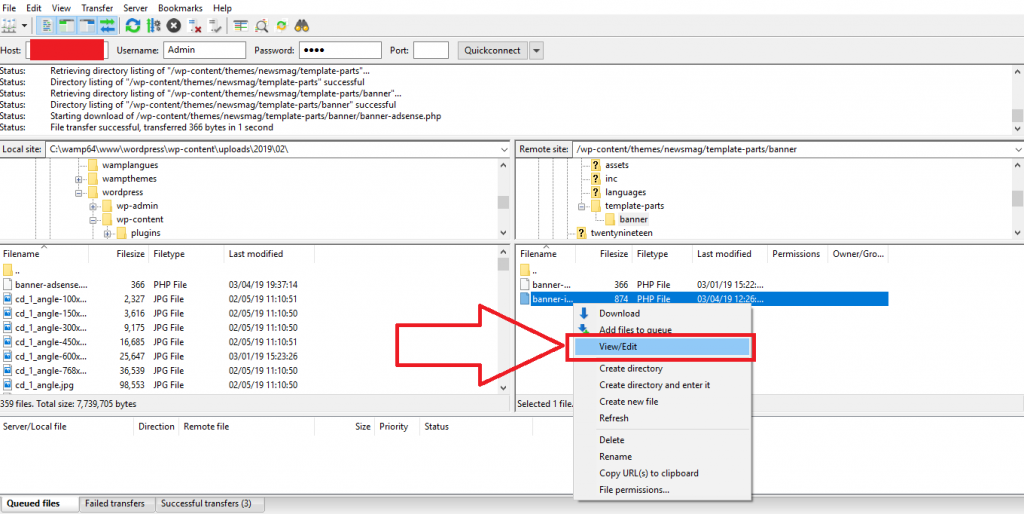Select remote twentynineteen folder
1024x514 pixels.
pos(622,233)
